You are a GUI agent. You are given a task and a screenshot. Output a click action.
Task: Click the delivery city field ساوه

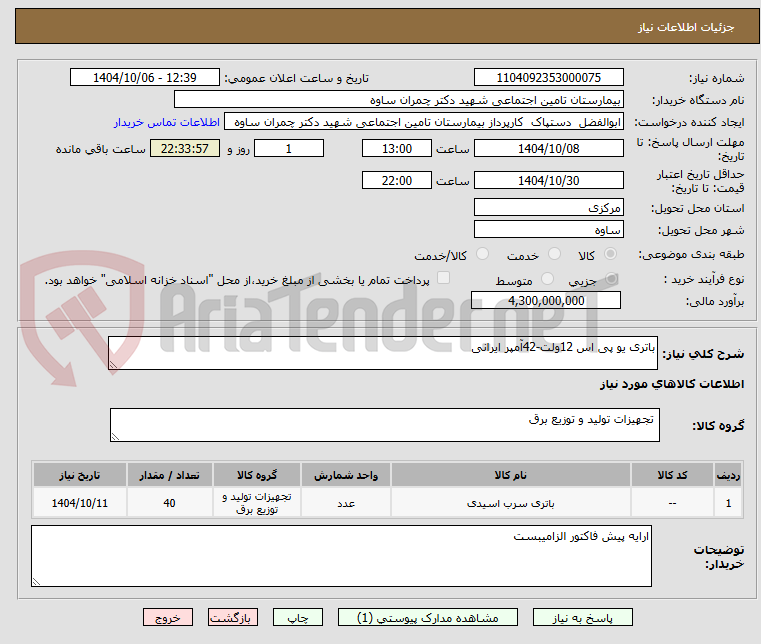pyautogui.click(x=548, y=229)
